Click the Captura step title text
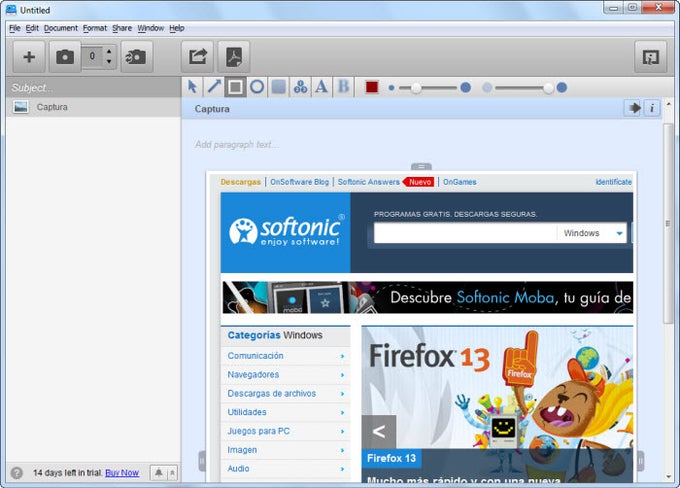680x488 pixels. tap(212, 109)
